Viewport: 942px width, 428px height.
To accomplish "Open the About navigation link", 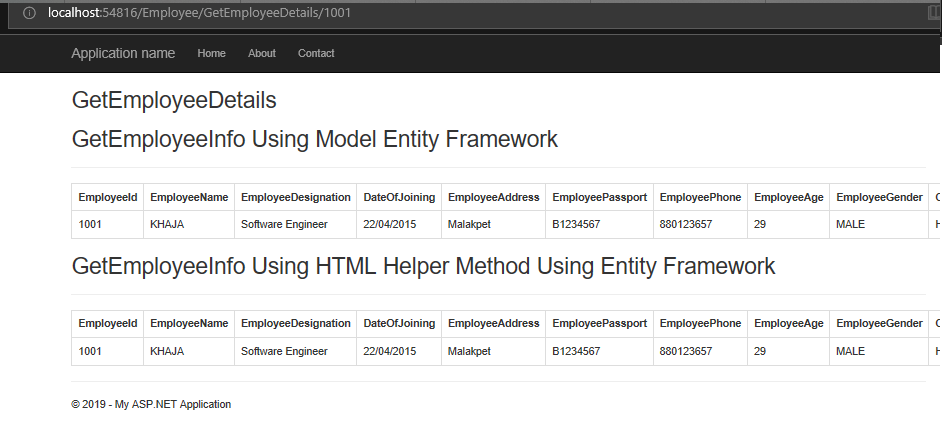I will click(262, 54).
